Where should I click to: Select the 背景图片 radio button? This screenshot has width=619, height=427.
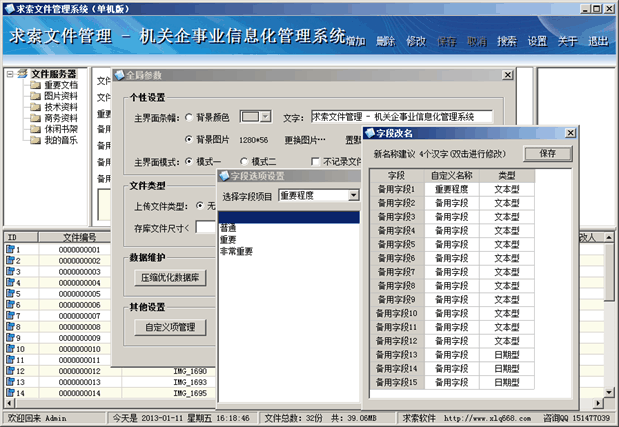point(189,139)
